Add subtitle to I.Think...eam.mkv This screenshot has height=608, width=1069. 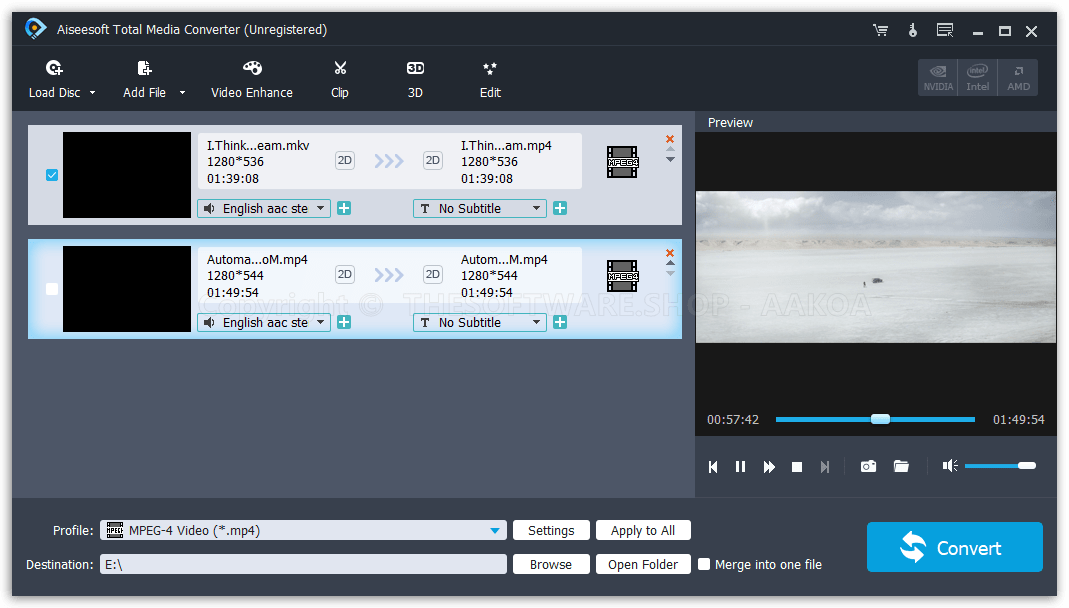click(x=560, y=209)
